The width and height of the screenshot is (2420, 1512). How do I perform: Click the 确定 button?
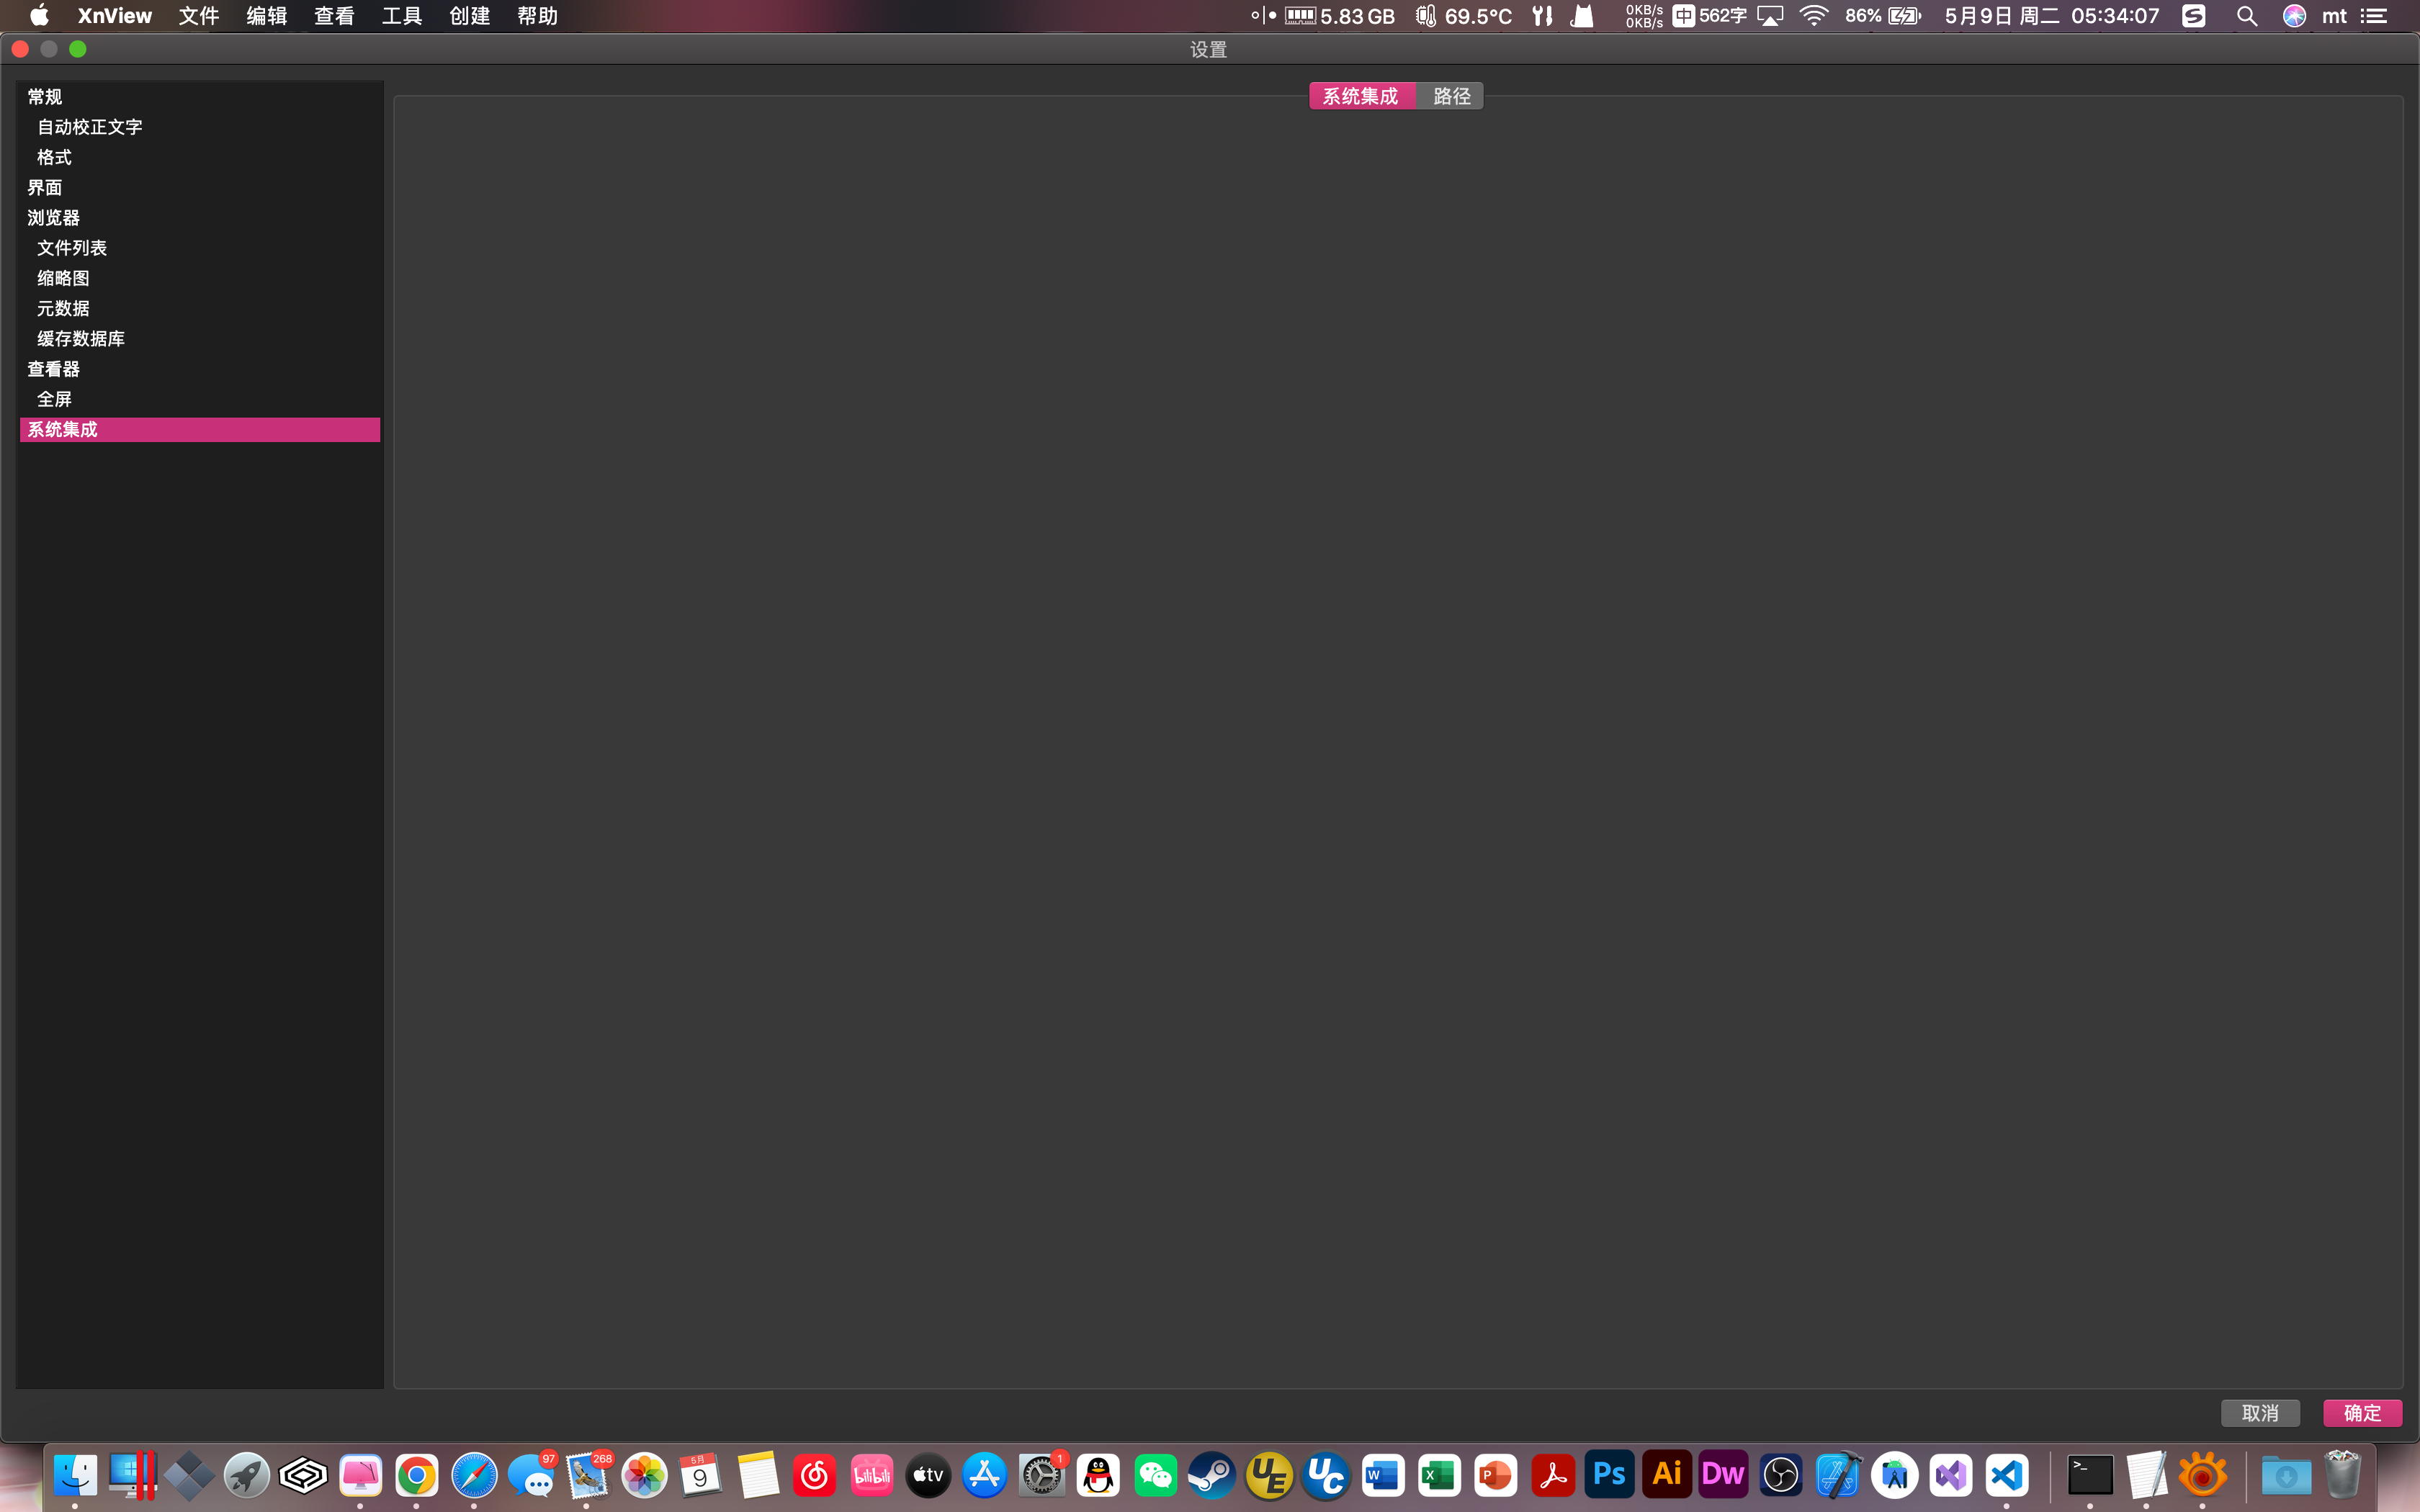[2362, 1413]
